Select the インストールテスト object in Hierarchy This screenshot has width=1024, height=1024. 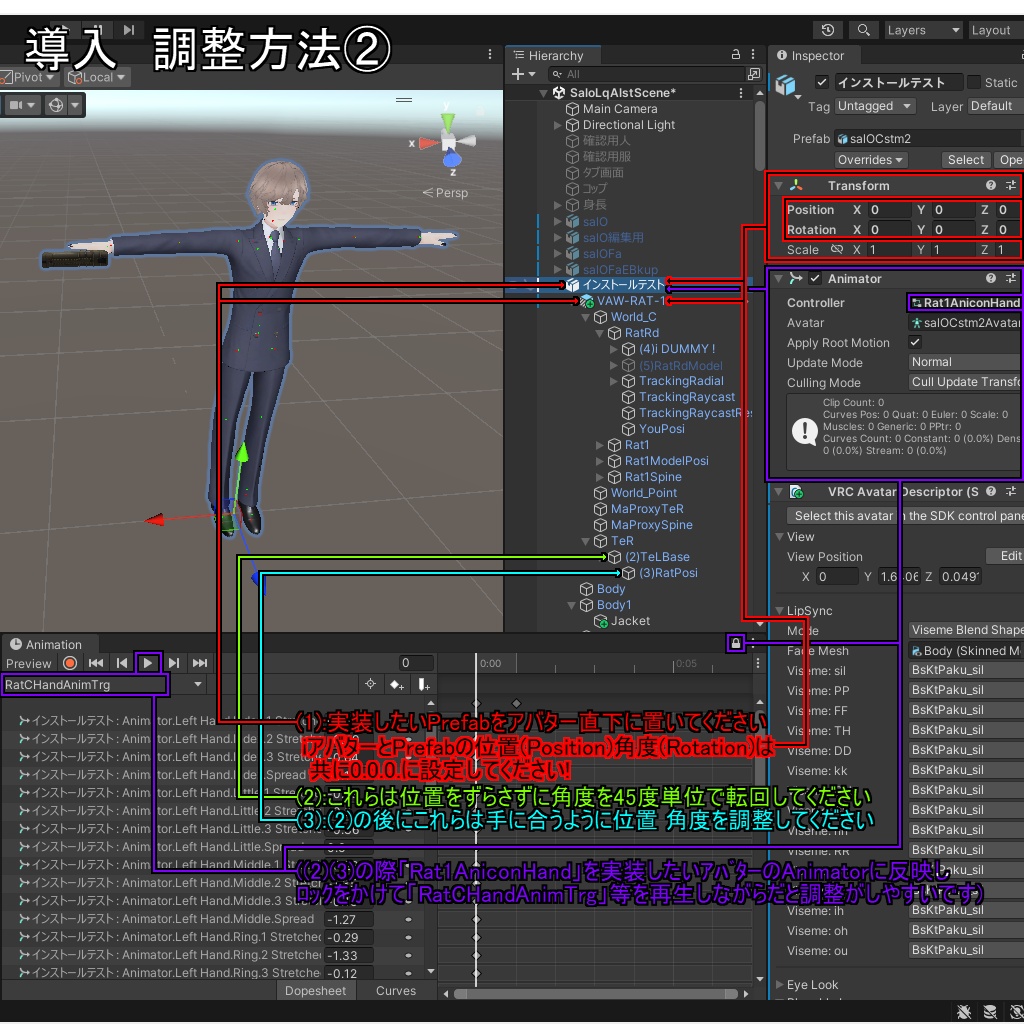tap(622, 285)
